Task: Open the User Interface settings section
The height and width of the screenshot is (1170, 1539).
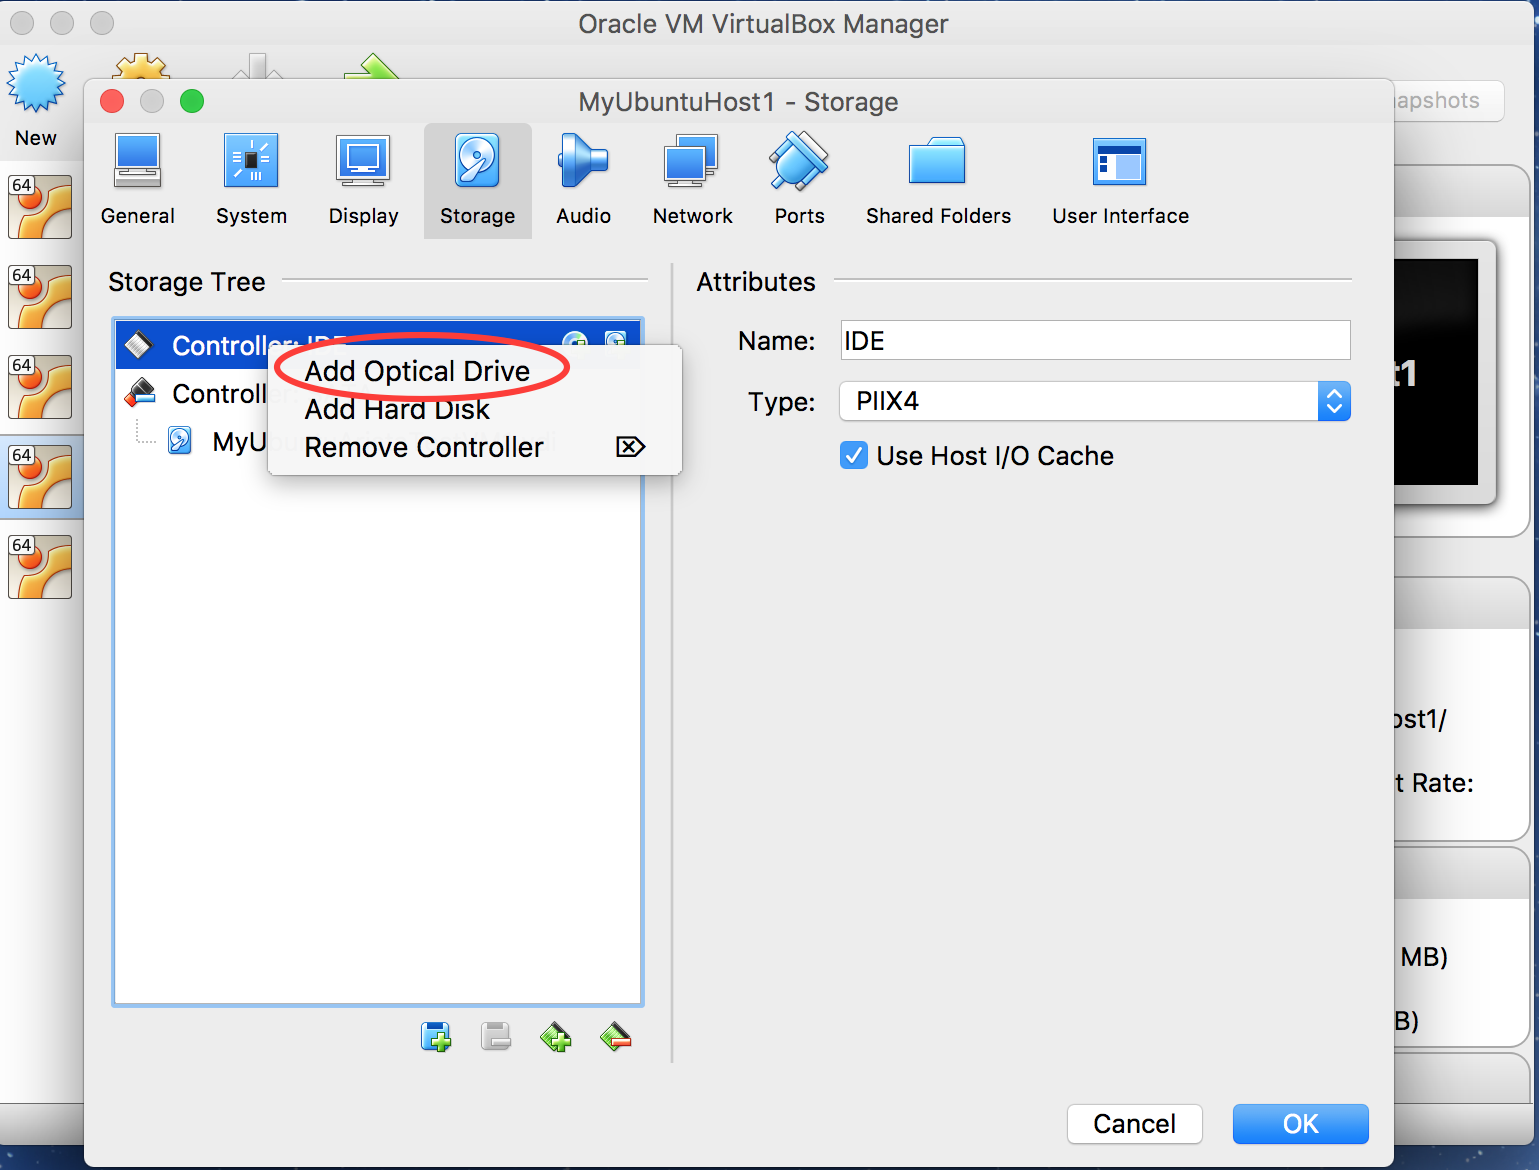Action: point(1120,181)
